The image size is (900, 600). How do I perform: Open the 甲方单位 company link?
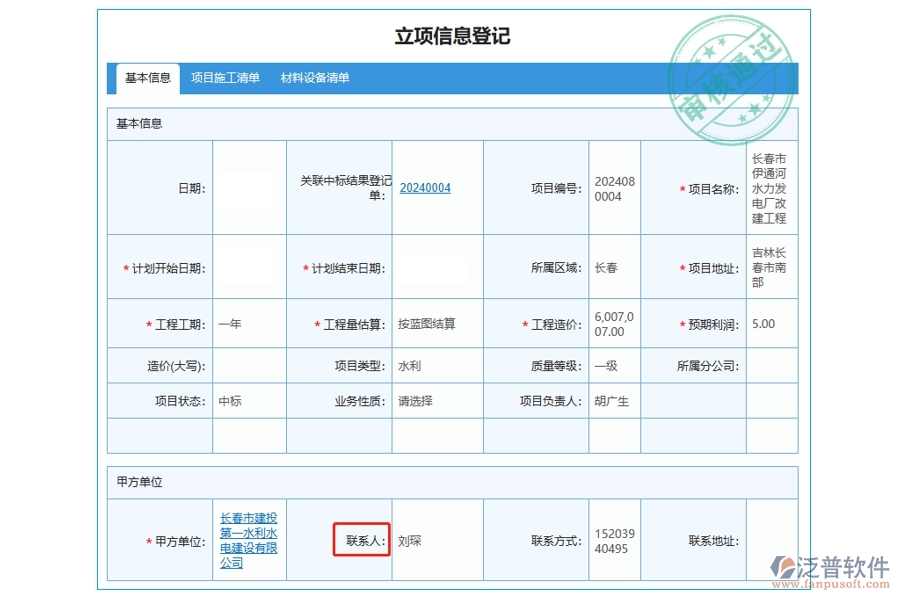(x=249, y=540)
